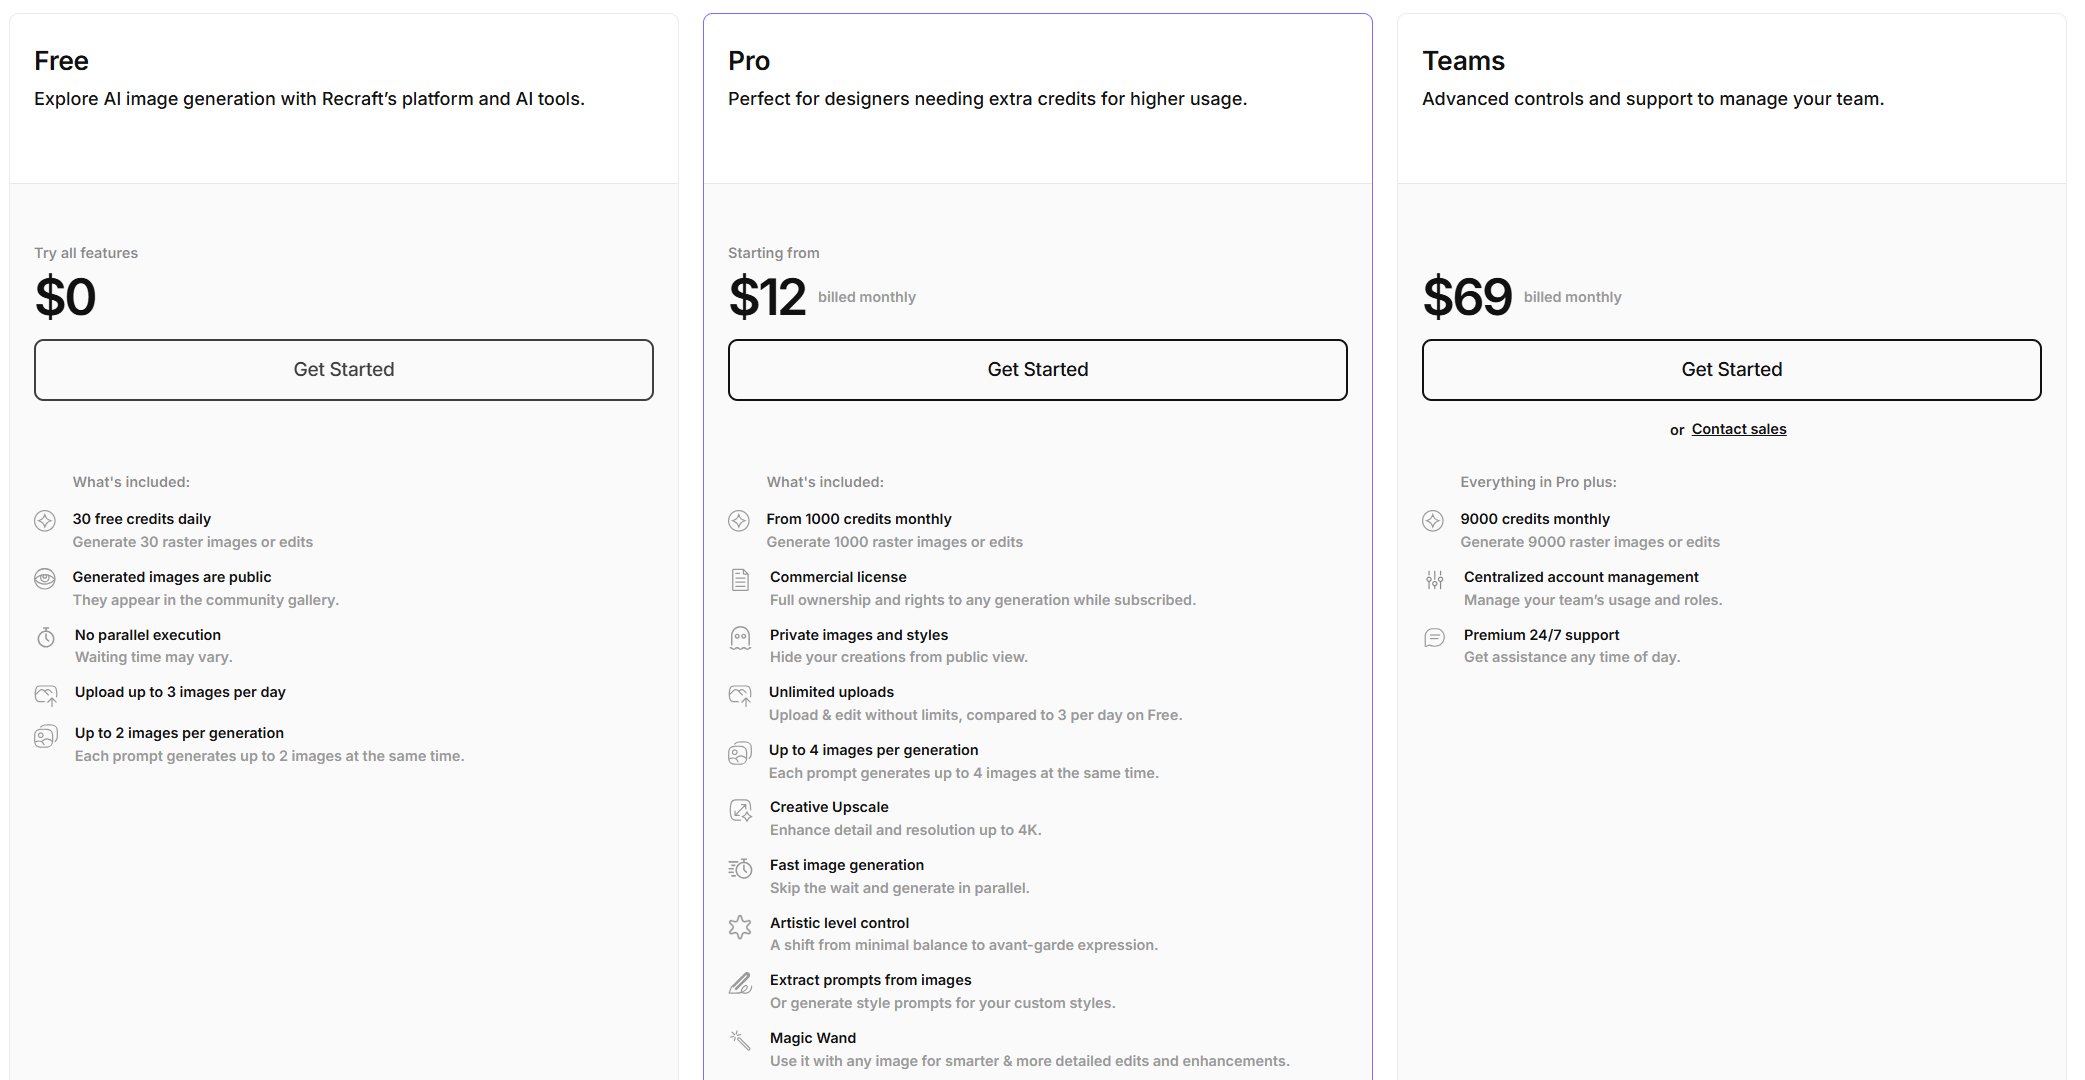Viewport: 2085px width, 1080px height.
Task: Click the Pro plan Get Started button
Action: [1037, 370]
